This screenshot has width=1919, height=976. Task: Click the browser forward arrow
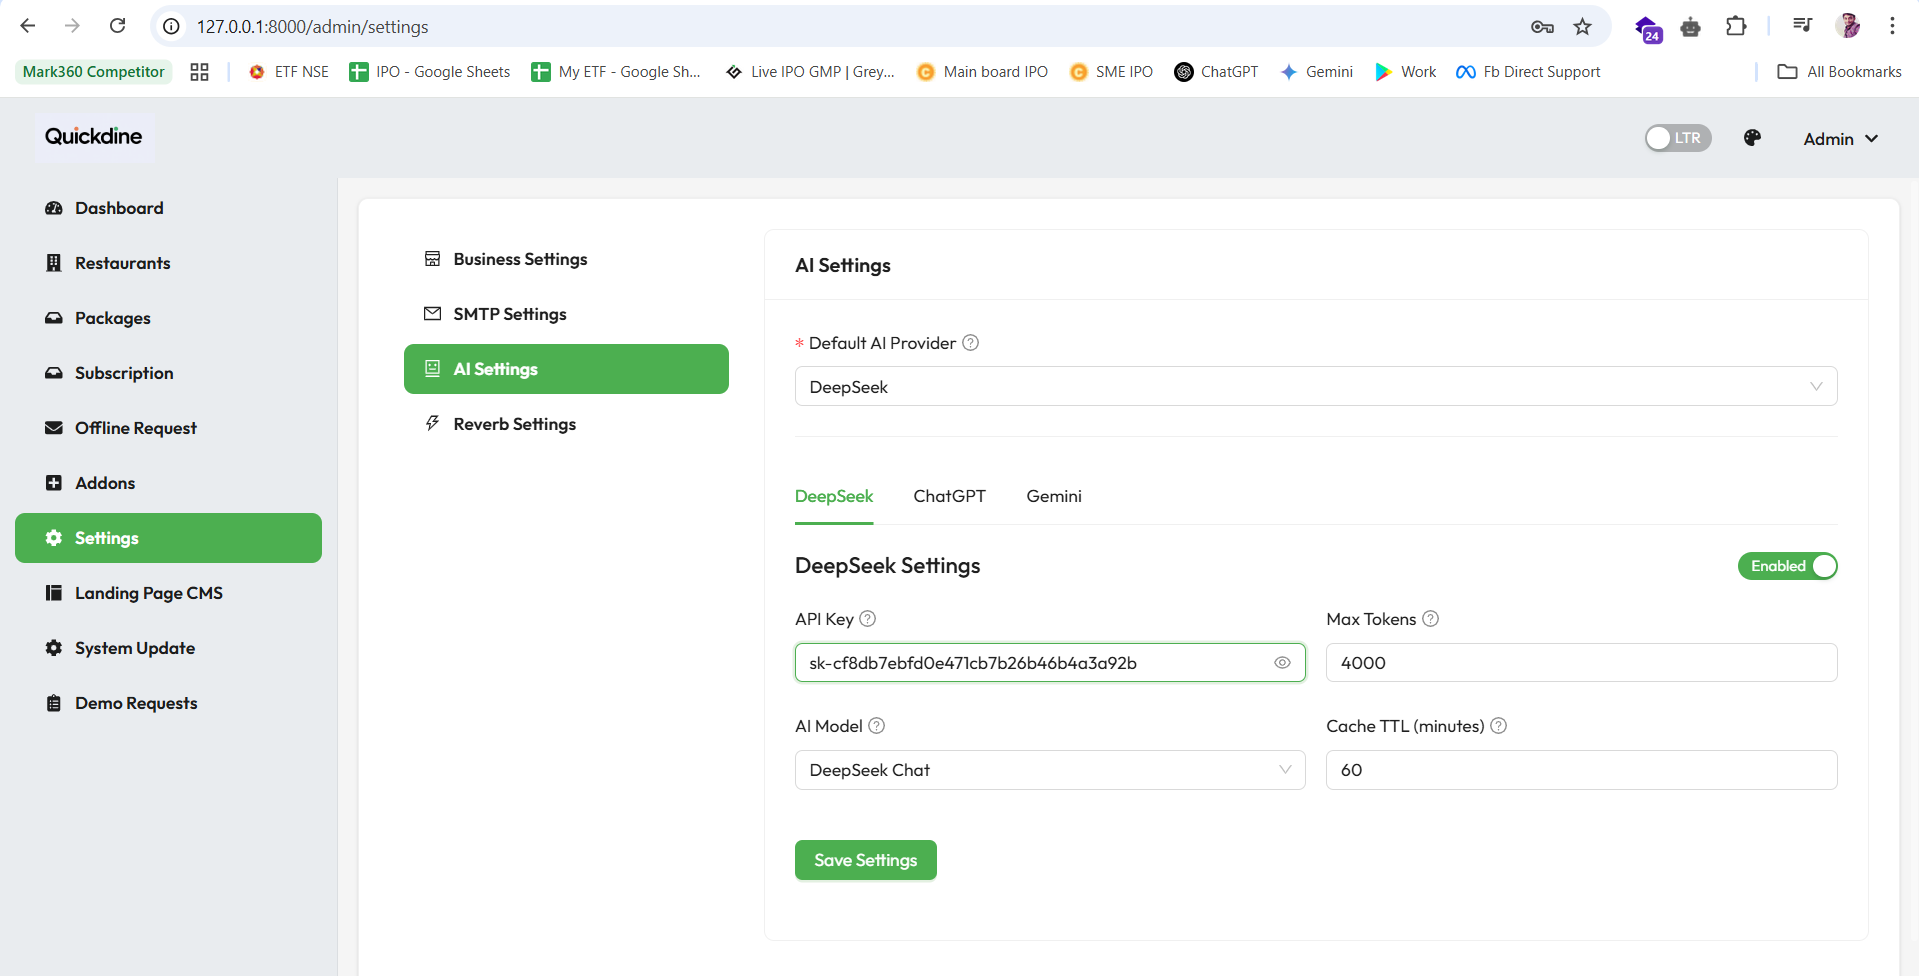tap(72, 26)
